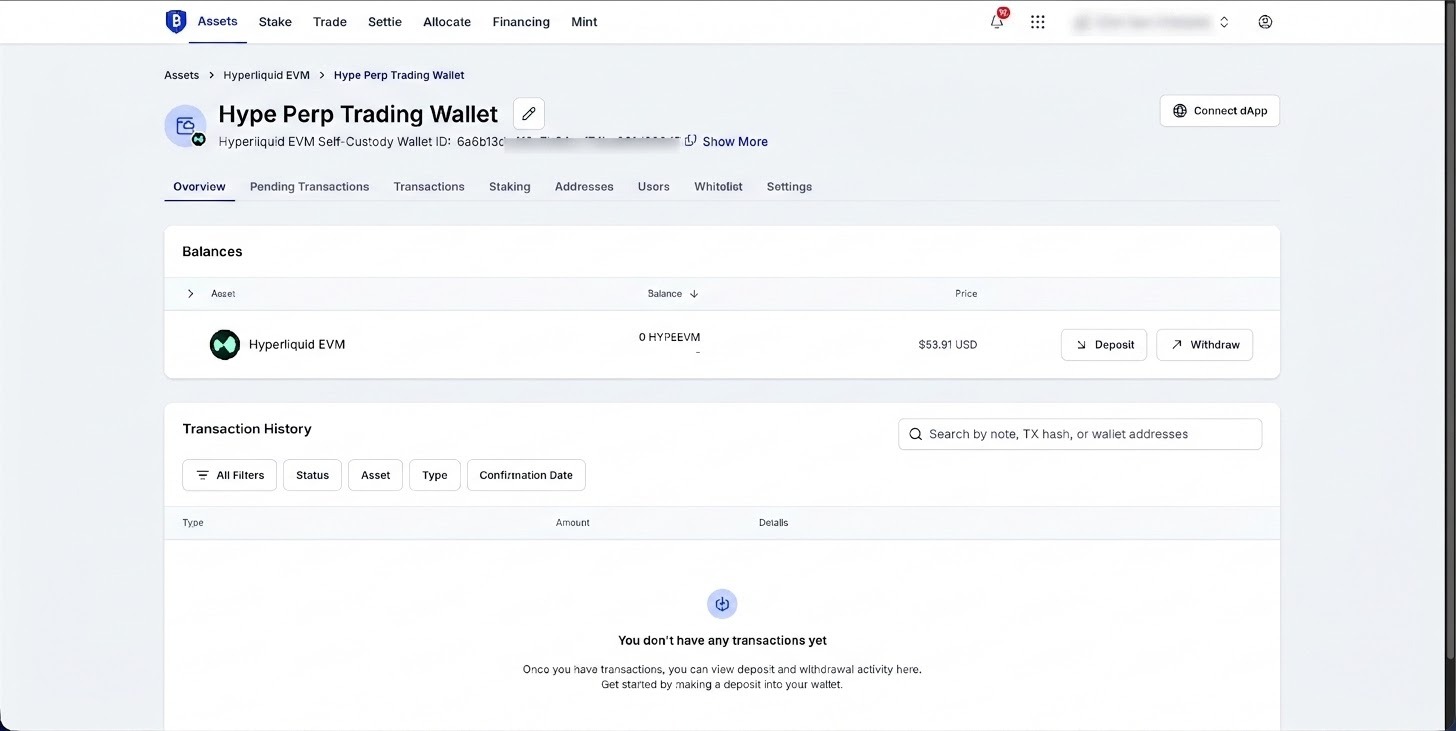Go to Stake in top navigation

tap(275, 22)
